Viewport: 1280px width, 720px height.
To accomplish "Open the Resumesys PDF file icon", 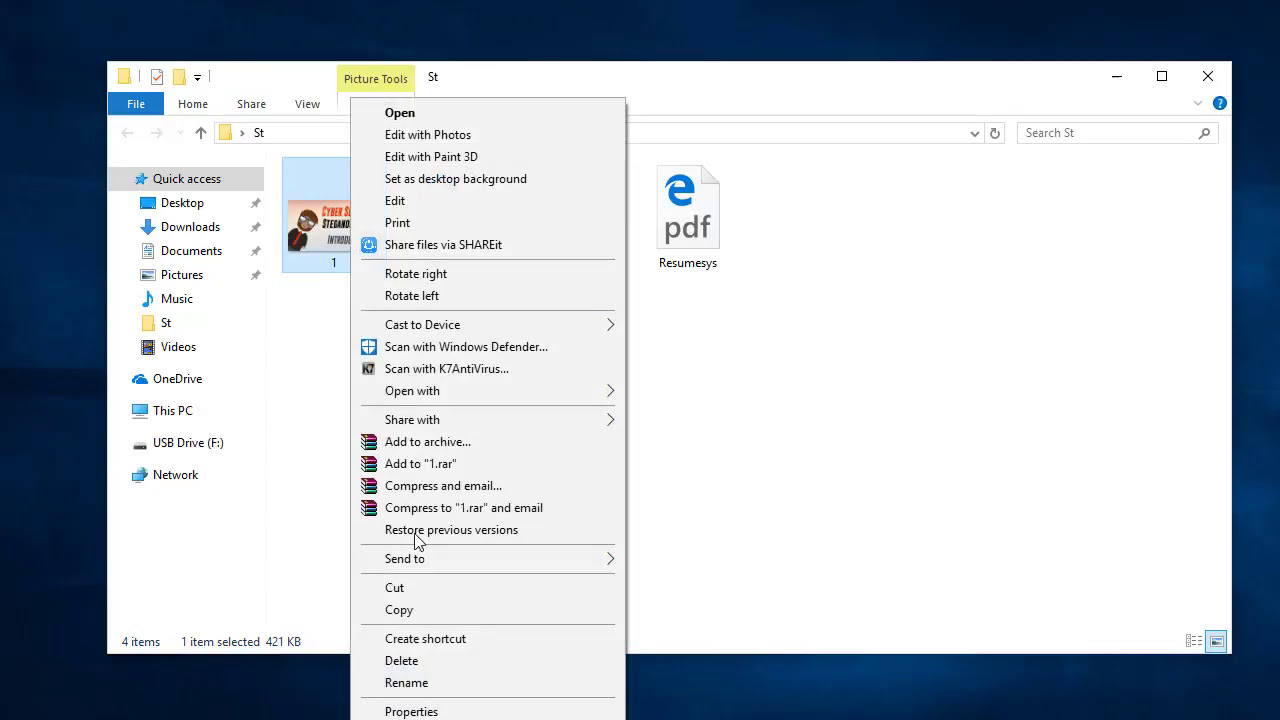I will [687, 208].
